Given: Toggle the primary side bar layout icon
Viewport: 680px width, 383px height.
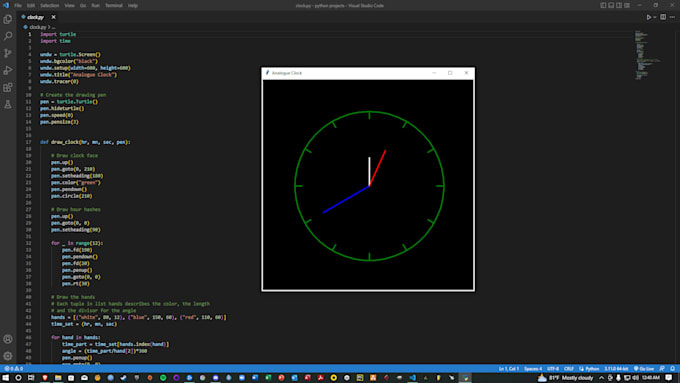Looking at the screenshot, I should (603, 6).
